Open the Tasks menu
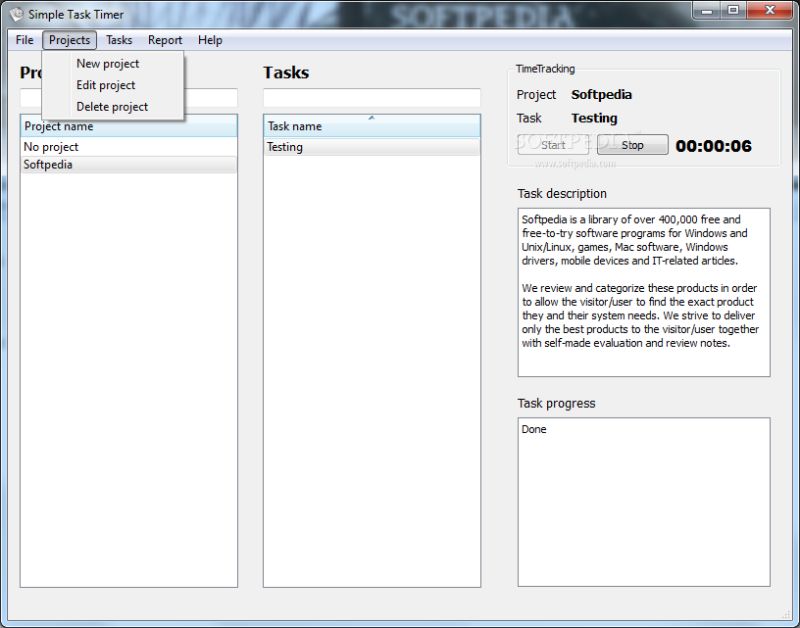The width and height of the screenshot is (800, 628). click(119, 40)
